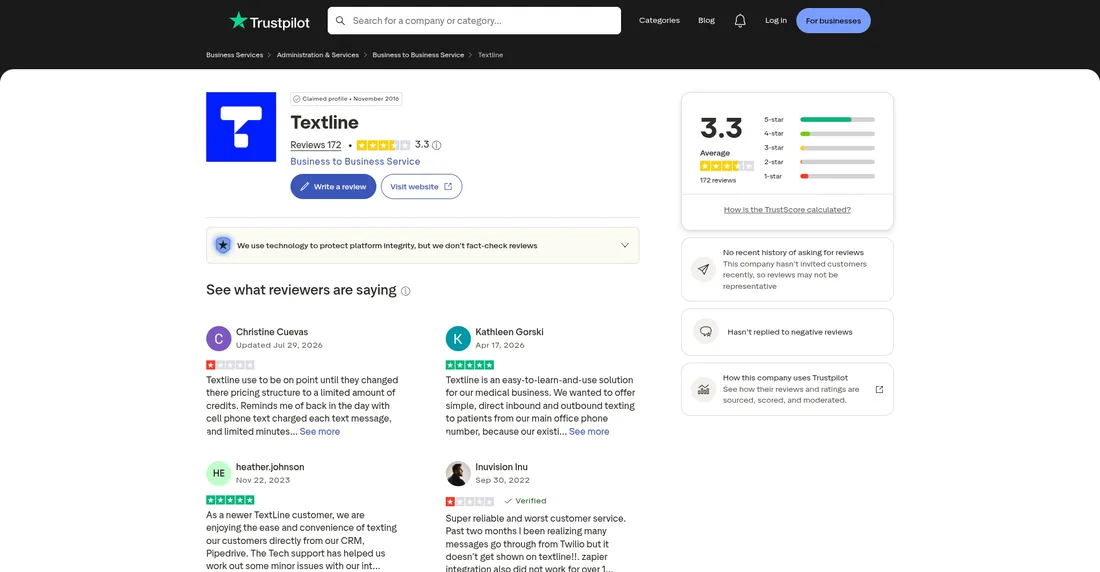1100x572 pixels.
Task: Click '172 reviews' text in score card
Action: pyautogui.click(x=718, y=180)
